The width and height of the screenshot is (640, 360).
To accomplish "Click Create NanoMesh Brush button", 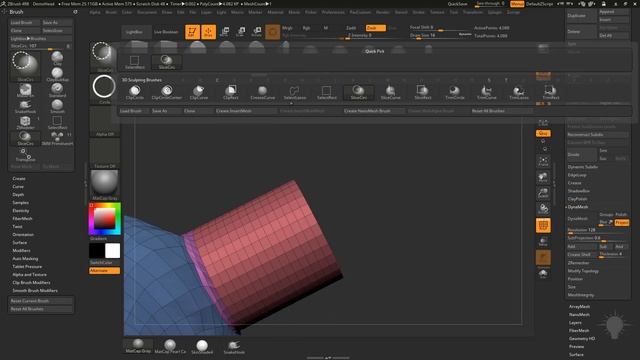I will click(x=374, y=111).
